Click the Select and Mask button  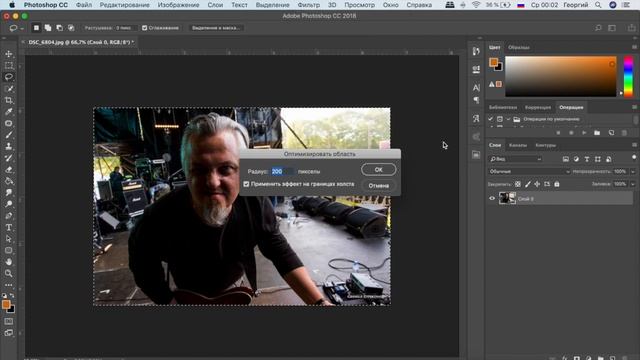click(216, 28)
